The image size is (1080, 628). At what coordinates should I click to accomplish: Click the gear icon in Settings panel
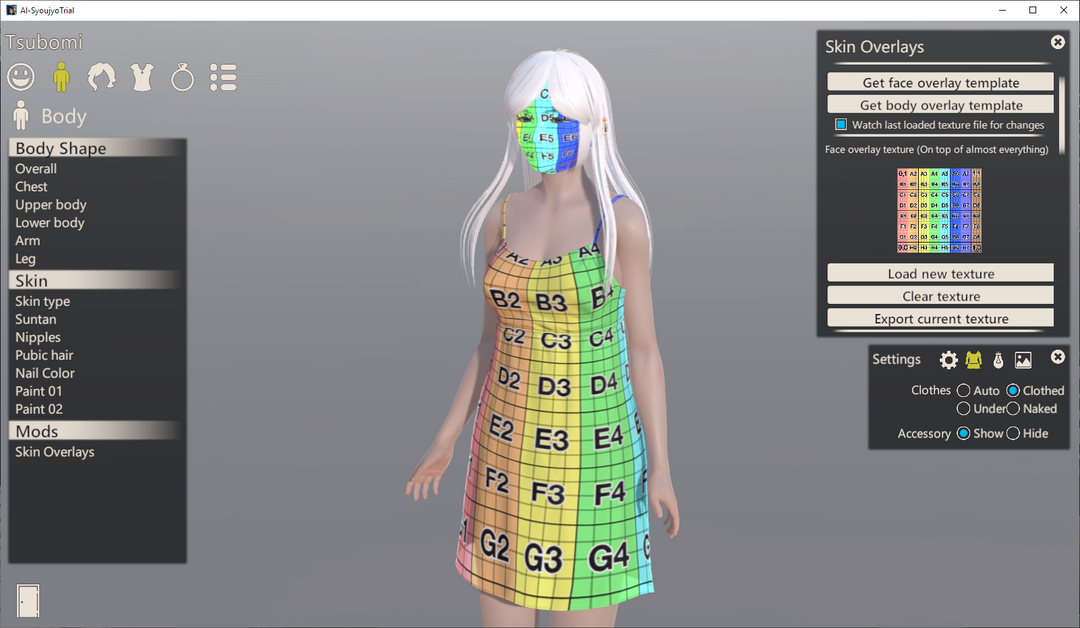point(947,360)
